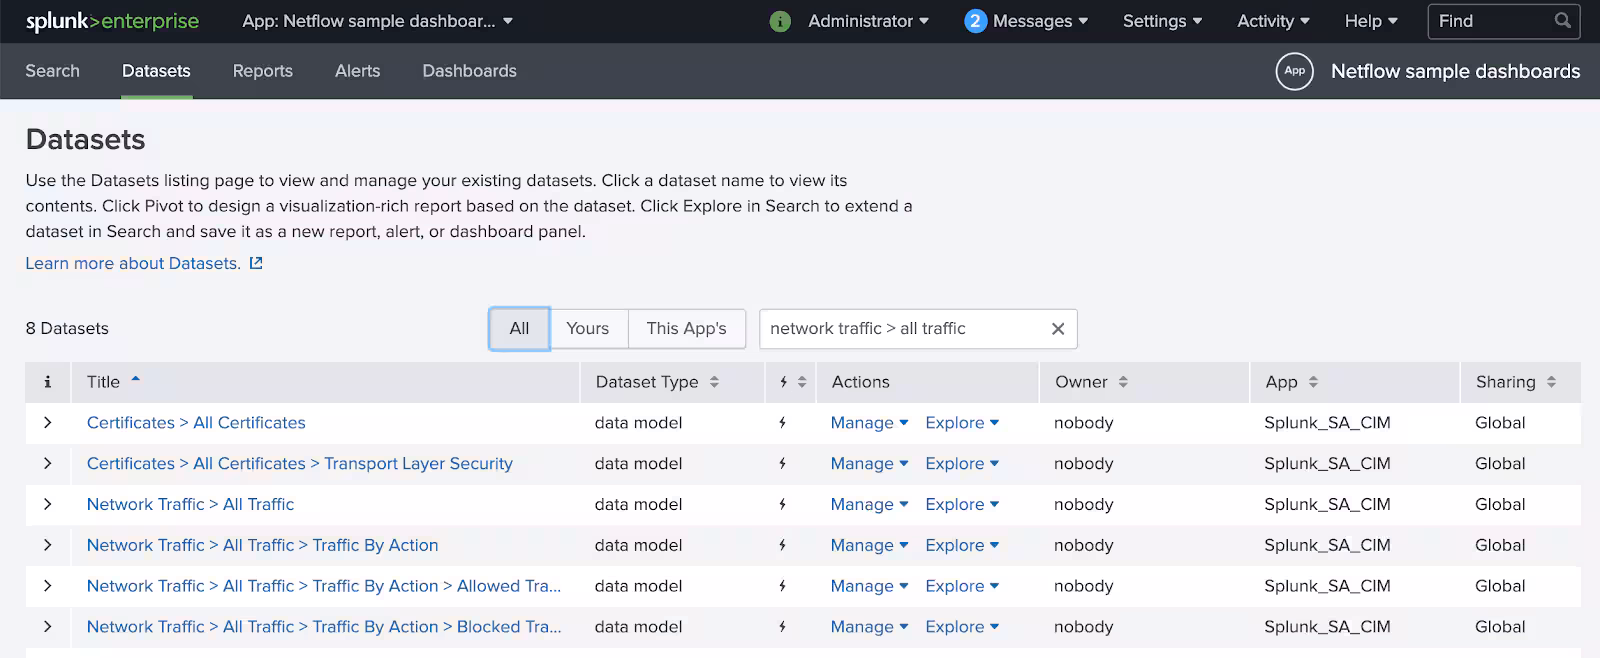Expand the Certificates > All Certificates row
Image resolution: width=1600 pixels, height=658 pixels.
47,423
